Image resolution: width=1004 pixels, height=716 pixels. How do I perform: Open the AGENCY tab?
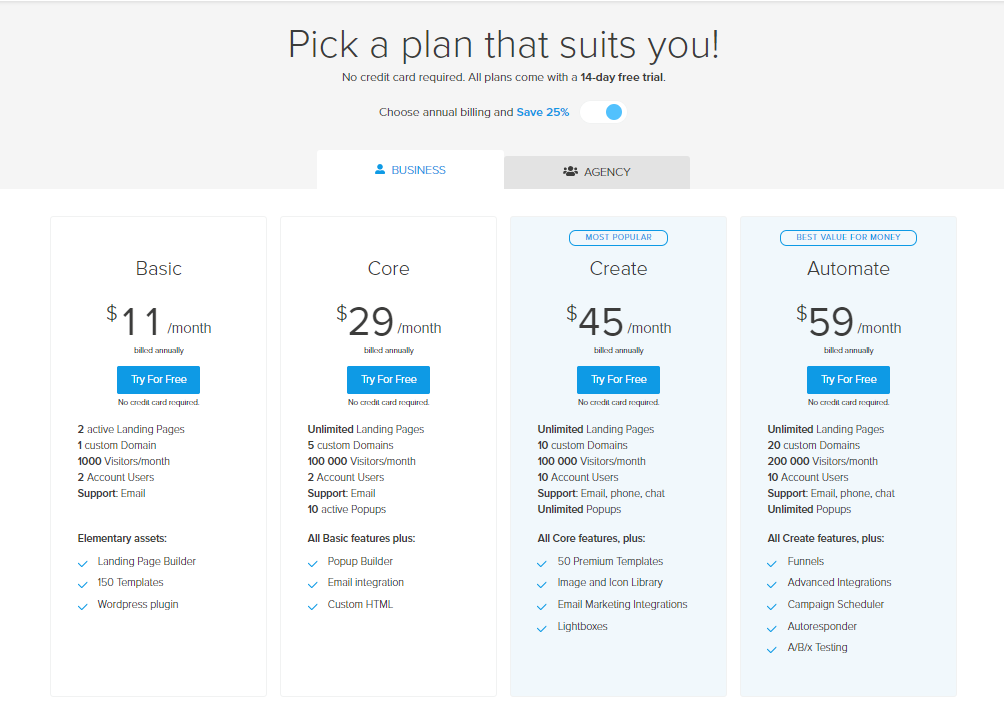click(597, 172)
